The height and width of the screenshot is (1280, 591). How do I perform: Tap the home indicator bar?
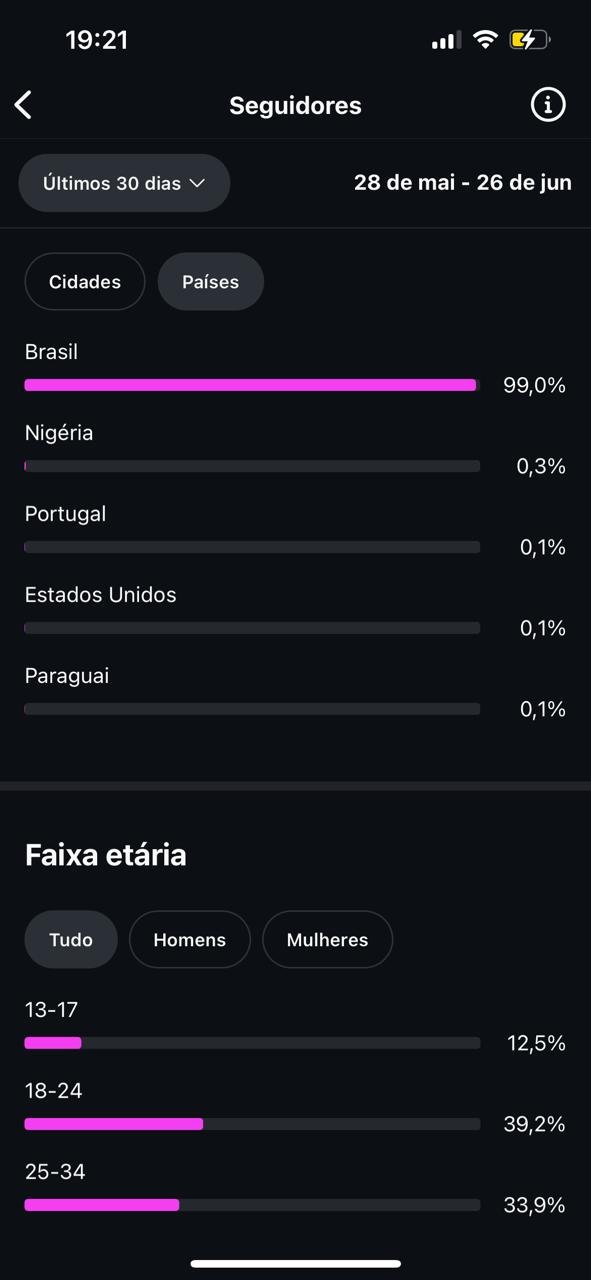(x=296, y=1264)
